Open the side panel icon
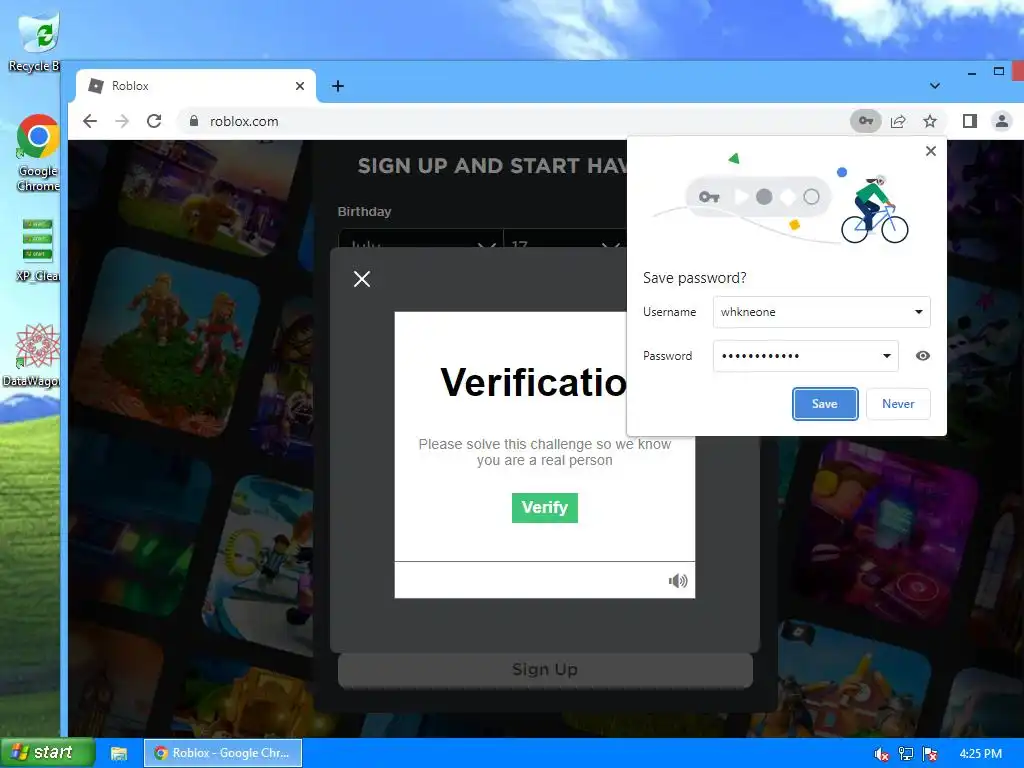Screen dimensions: 1024x768 (970, 121)
